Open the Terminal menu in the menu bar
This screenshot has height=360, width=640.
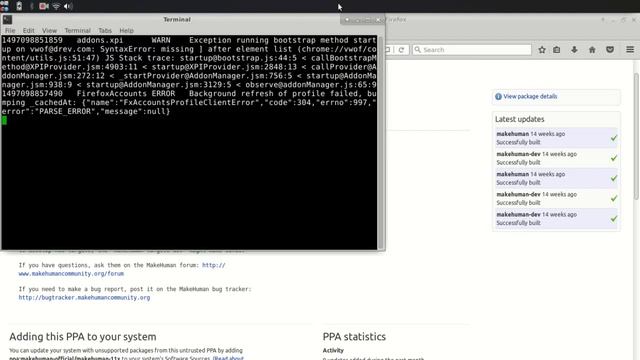pyautogui.click(x=78, y=31)
